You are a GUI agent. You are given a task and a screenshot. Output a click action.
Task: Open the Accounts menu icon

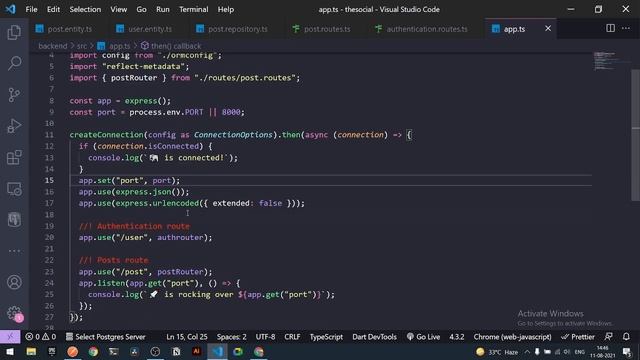(14, 282)
